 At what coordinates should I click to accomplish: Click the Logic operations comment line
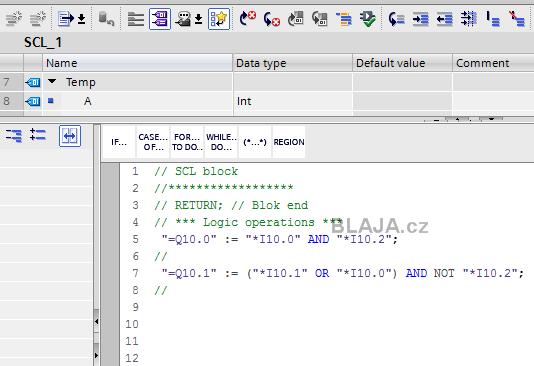(x=248, y=222)
